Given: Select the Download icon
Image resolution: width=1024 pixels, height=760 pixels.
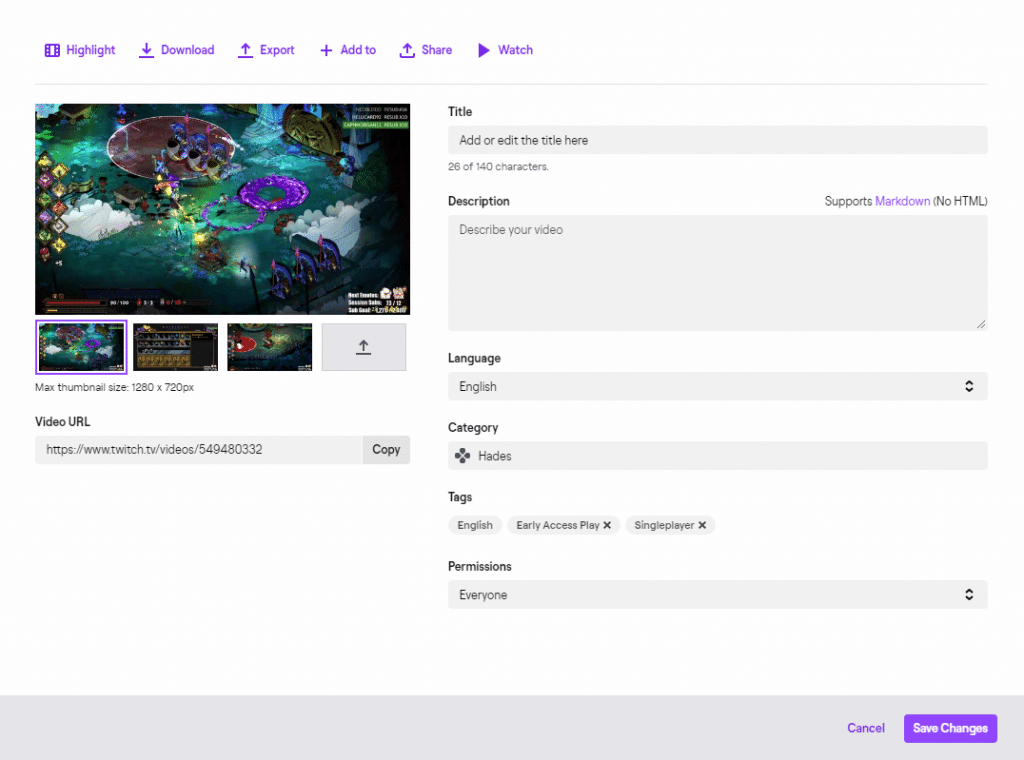Looking at the screenshot, I should coord(144,49).
